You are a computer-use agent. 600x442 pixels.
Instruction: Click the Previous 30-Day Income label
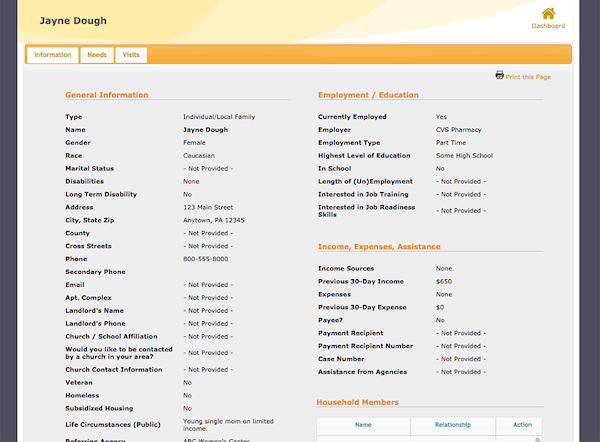coord(361,282)
